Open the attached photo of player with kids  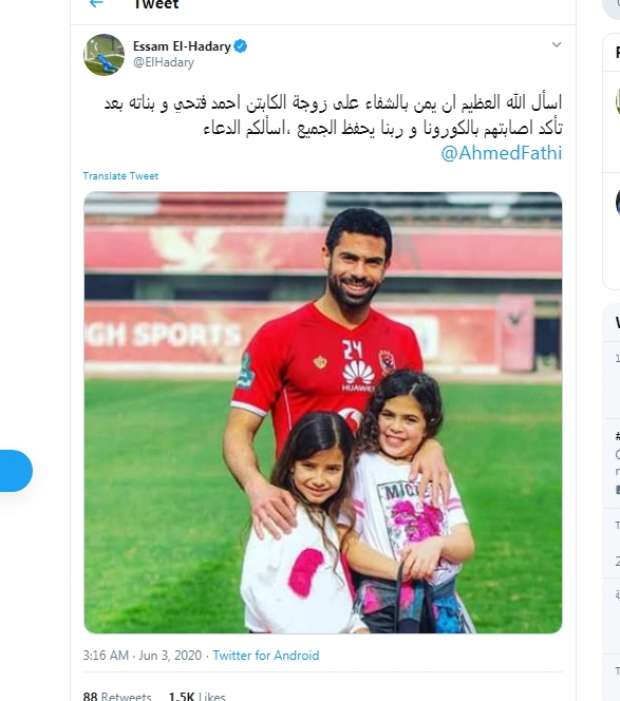pos(323,412)
